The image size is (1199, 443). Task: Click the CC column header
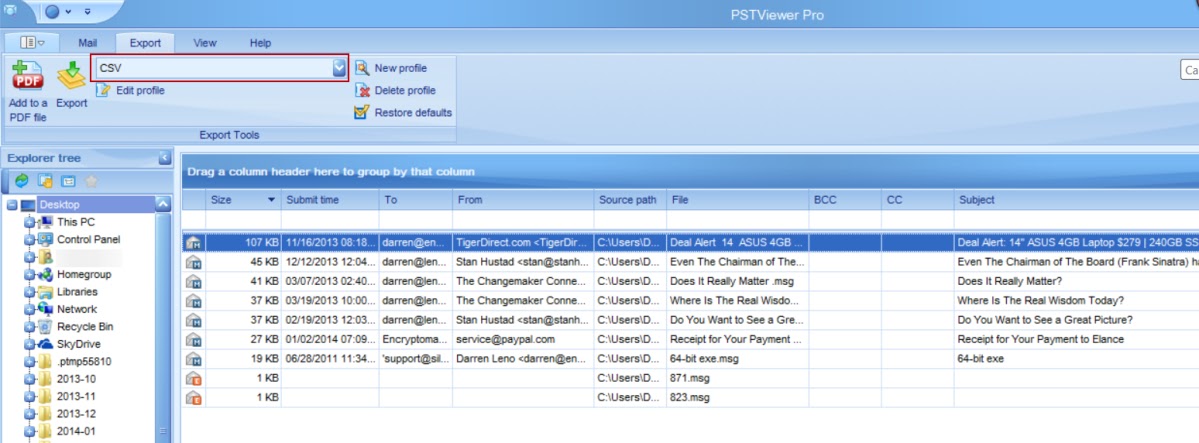917,200
